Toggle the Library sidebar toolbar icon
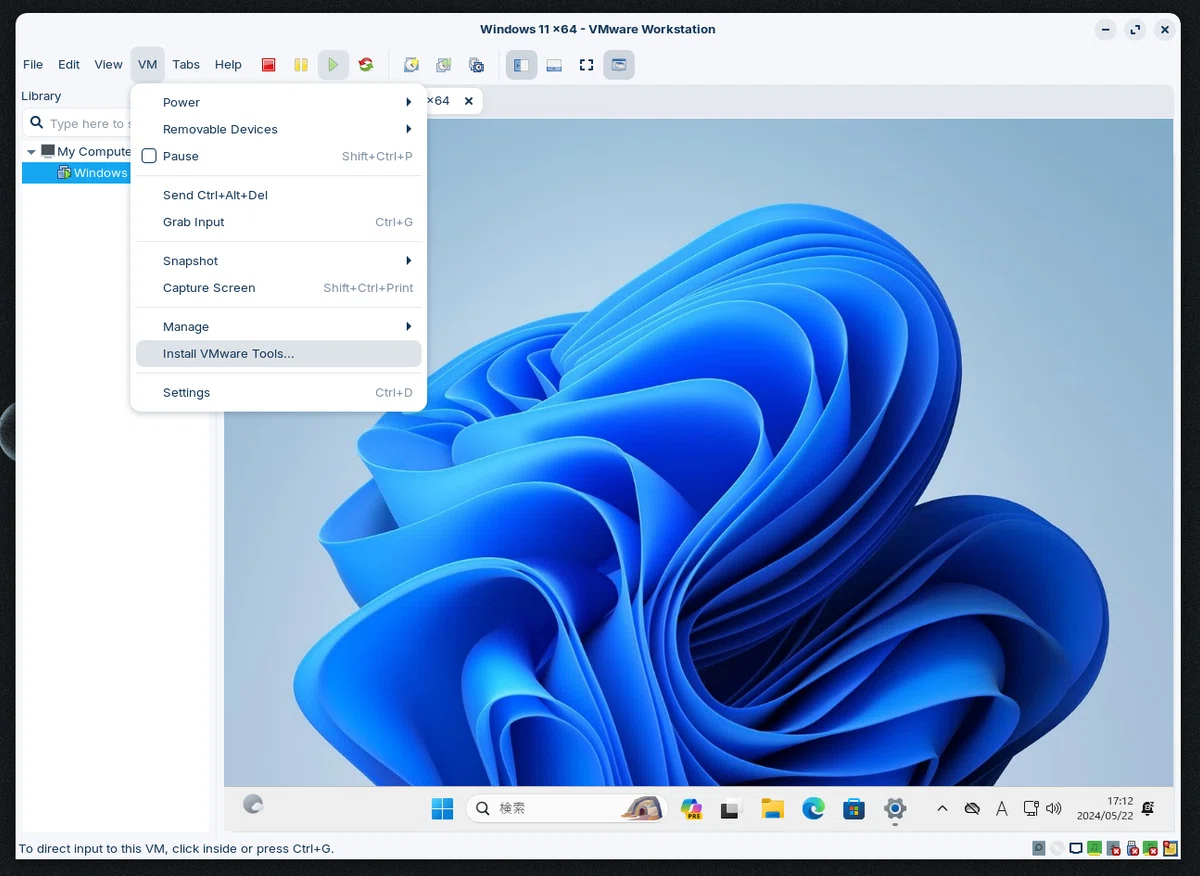 point(521,65)
